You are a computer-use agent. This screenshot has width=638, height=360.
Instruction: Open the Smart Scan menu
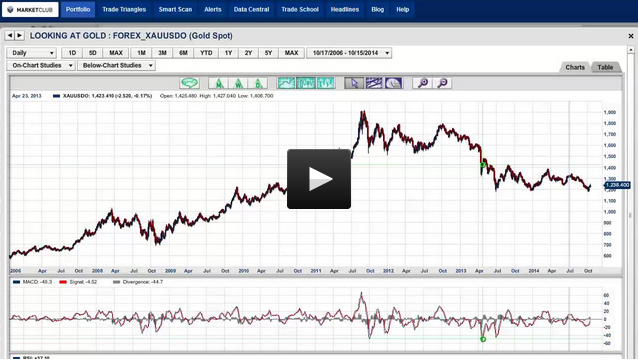(175, 9)
